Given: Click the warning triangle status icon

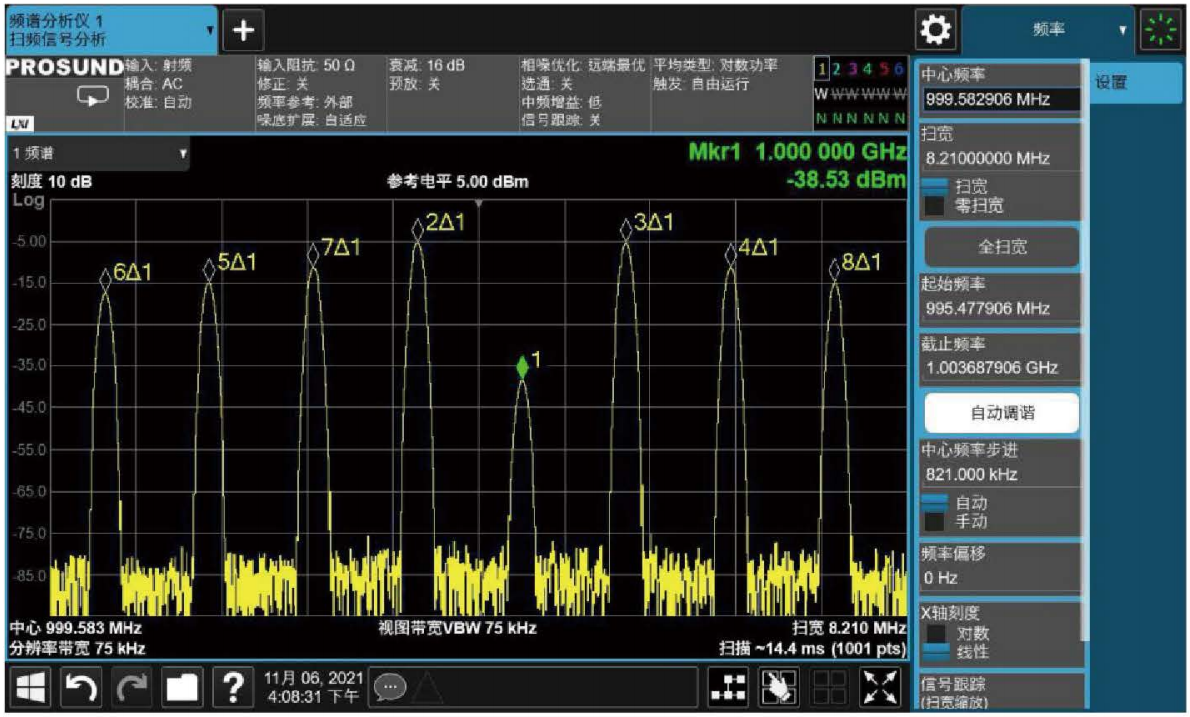Looking at the screenshot, I should [427, 687].
